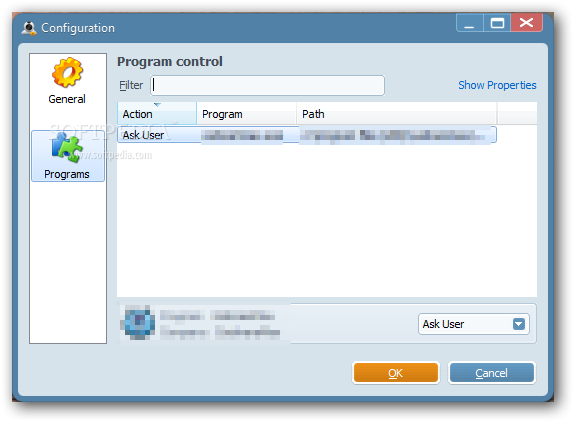The width and height of the screenshot is (574, 422).
Task: Select the Ask User row in program list
Action: pos(307,135)
